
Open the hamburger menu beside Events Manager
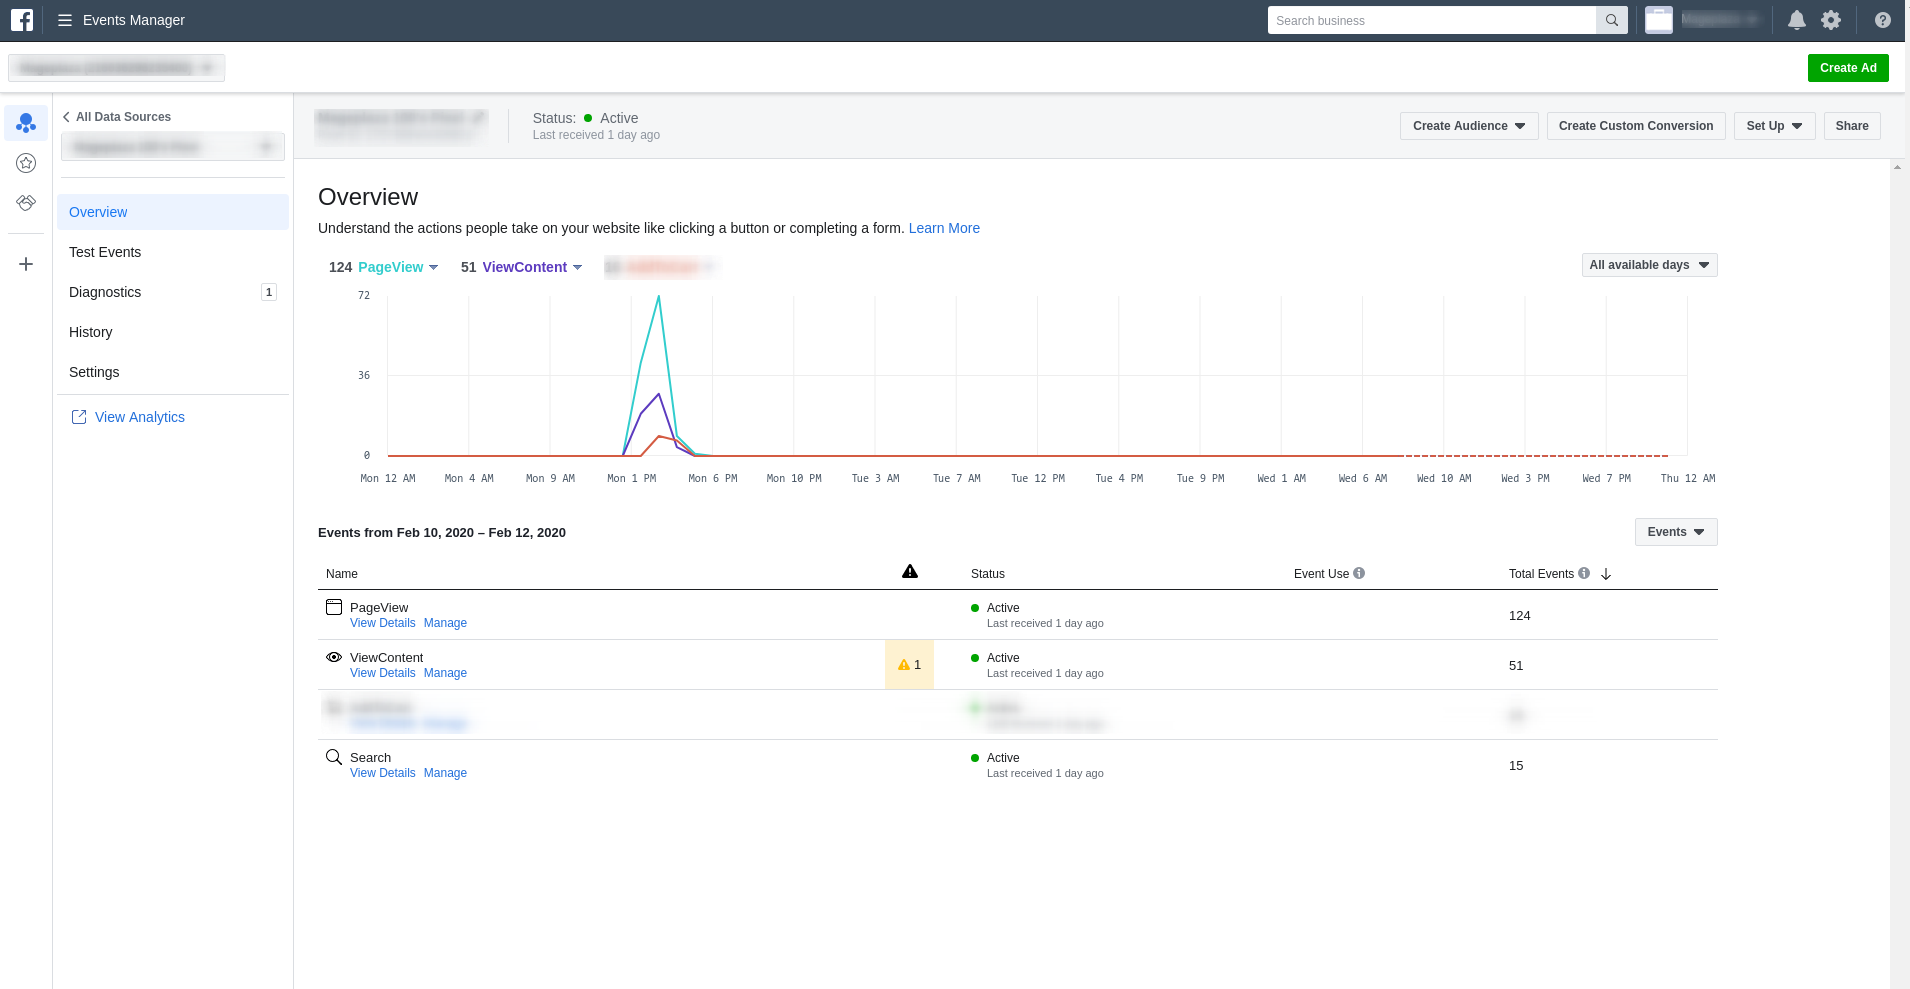coord(65,20)
